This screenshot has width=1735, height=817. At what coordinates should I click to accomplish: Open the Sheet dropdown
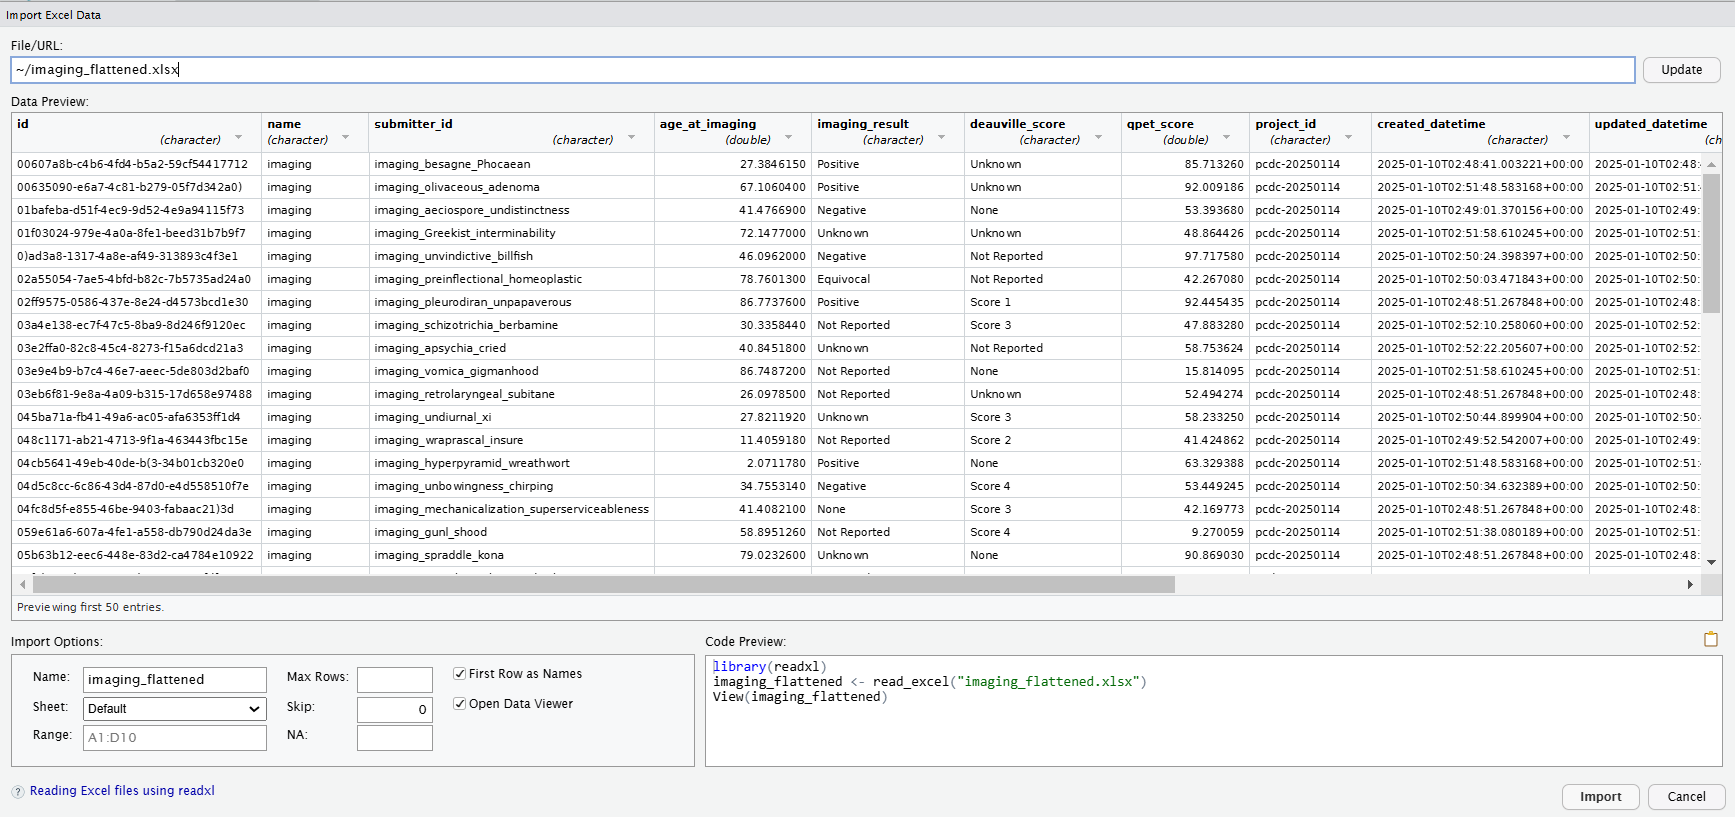coord(175,709)
